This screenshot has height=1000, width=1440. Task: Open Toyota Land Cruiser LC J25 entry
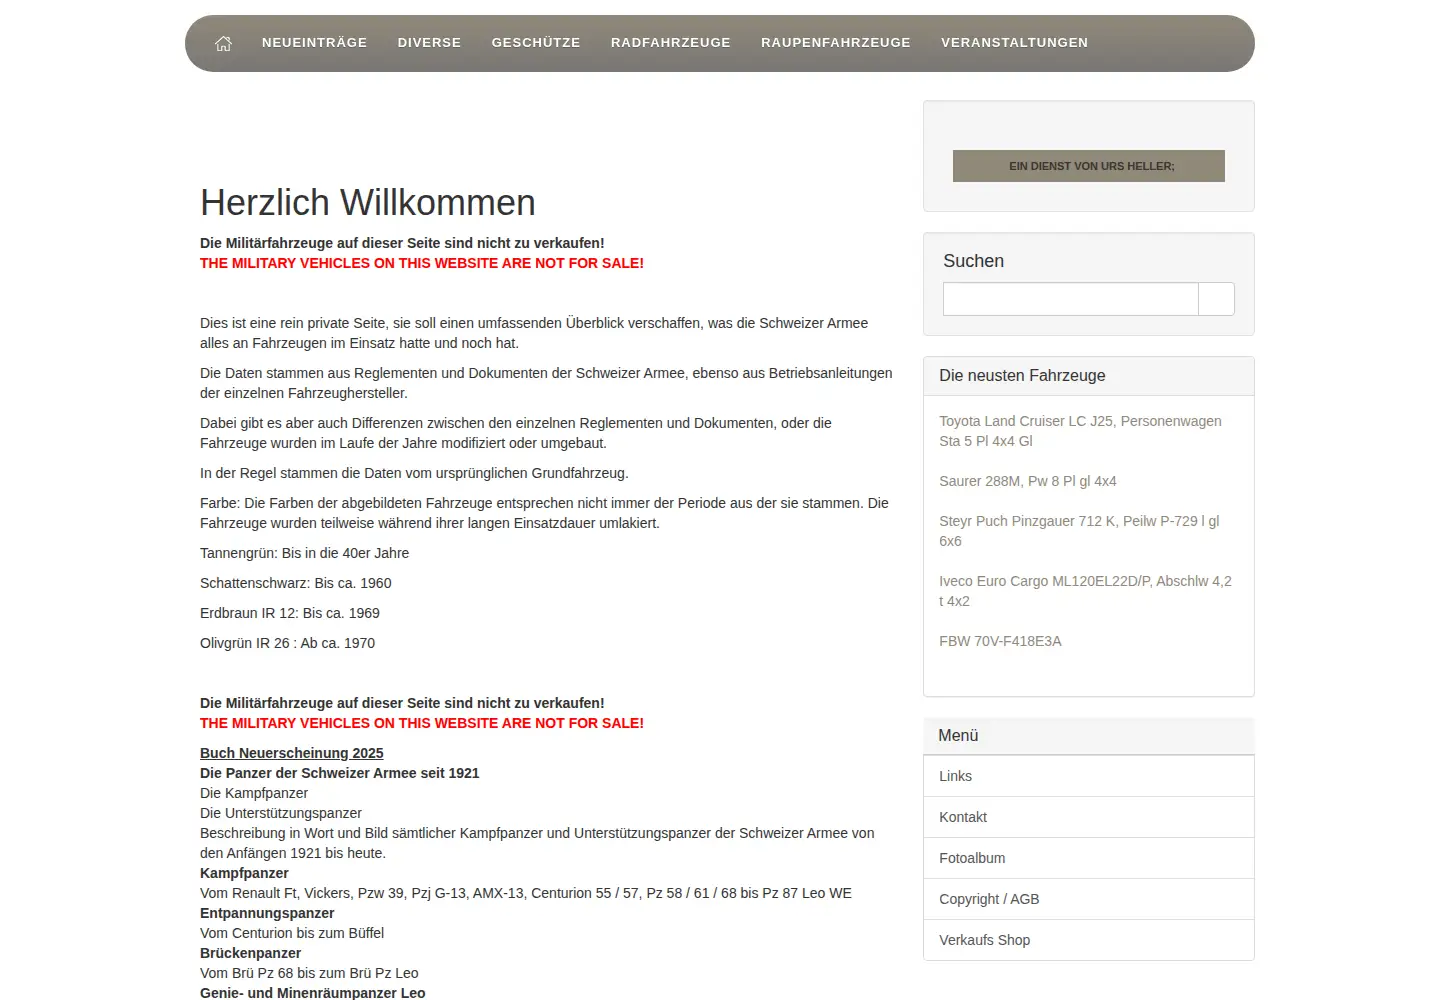coord(1080,431)
